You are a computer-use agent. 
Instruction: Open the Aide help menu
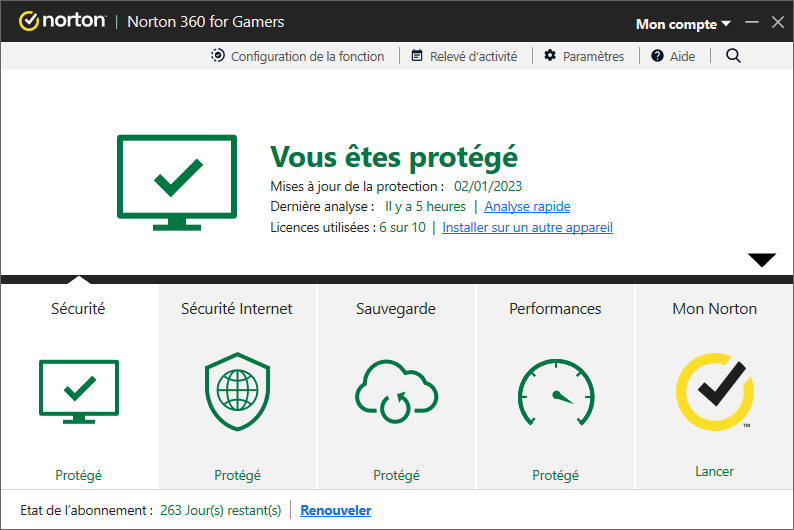point(673,56)
